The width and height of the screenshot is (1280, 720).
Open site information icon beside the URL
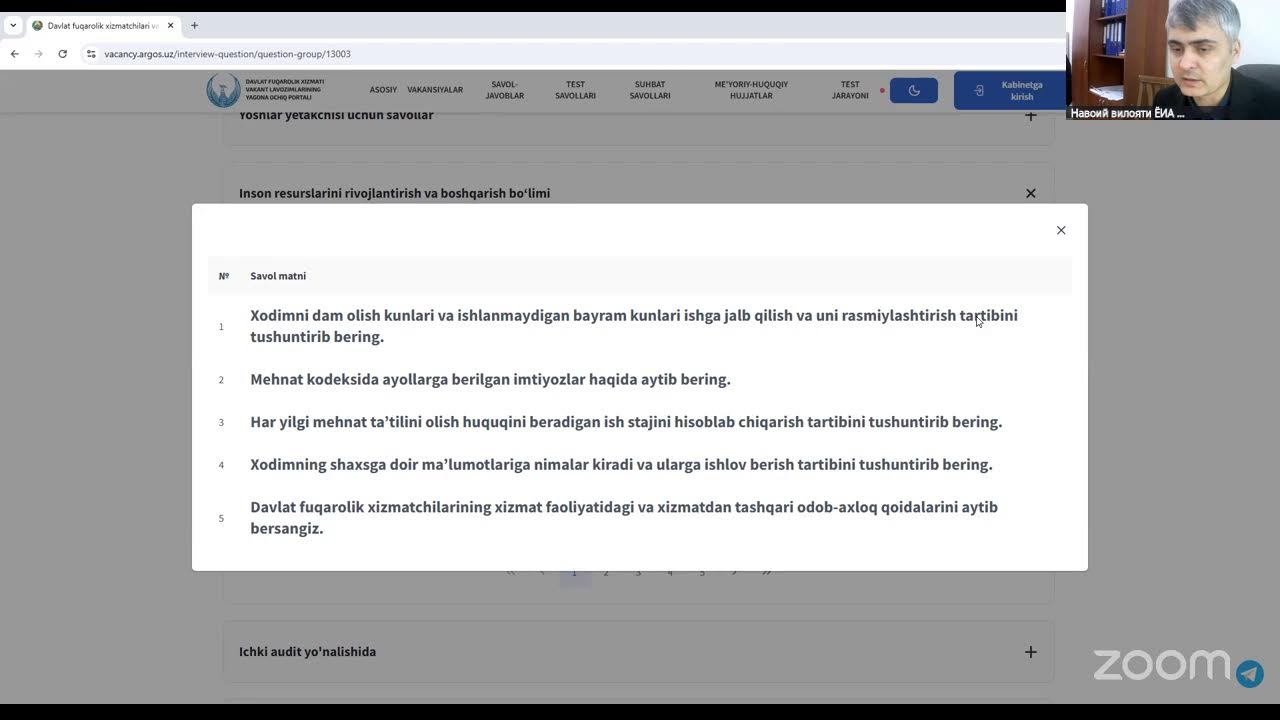click(91, 54)
